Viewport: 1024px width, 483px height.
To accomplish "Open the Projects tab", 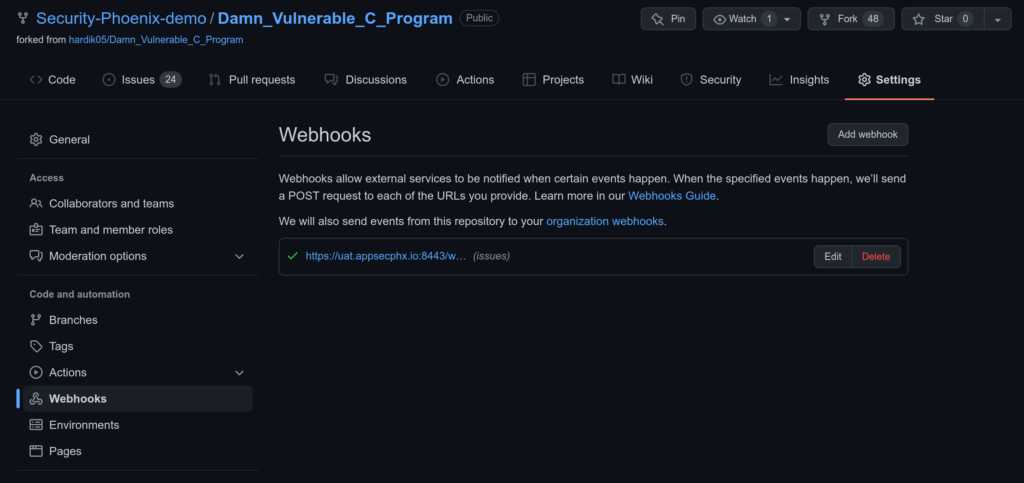I will click(553, 80).
